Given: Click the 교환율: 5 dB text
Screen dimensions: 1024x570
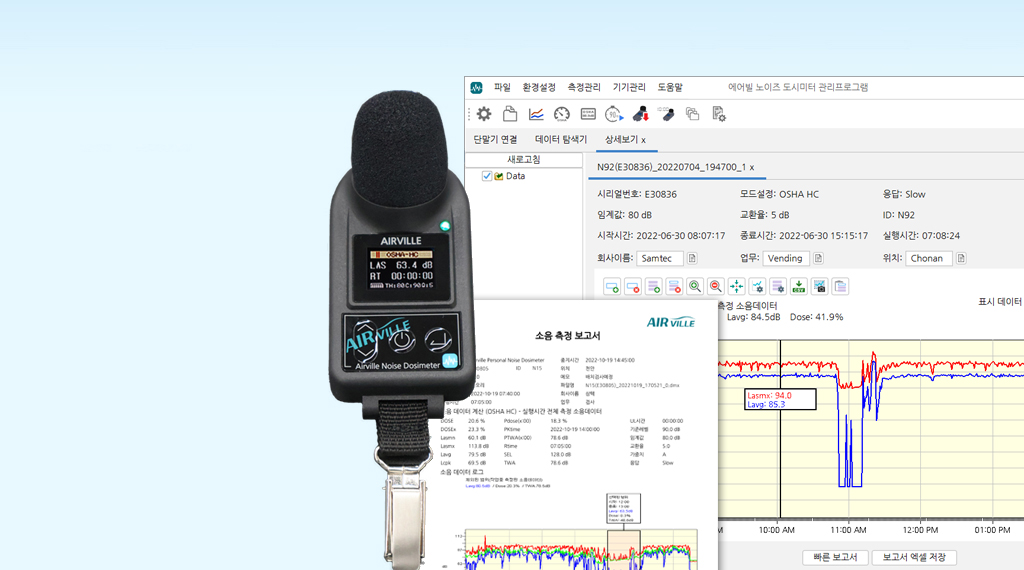Looking at the screenshot, I should click(x=764, y=215).
